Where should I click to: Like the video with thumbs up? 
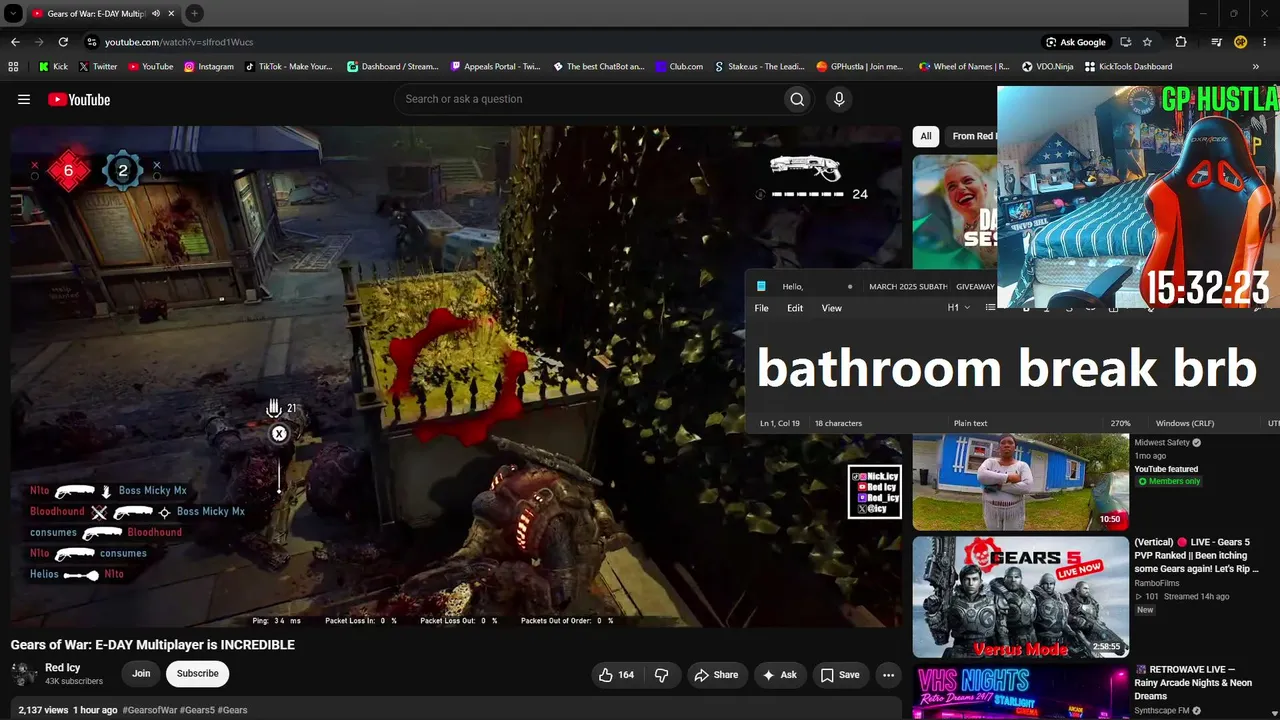pos(616,675)
